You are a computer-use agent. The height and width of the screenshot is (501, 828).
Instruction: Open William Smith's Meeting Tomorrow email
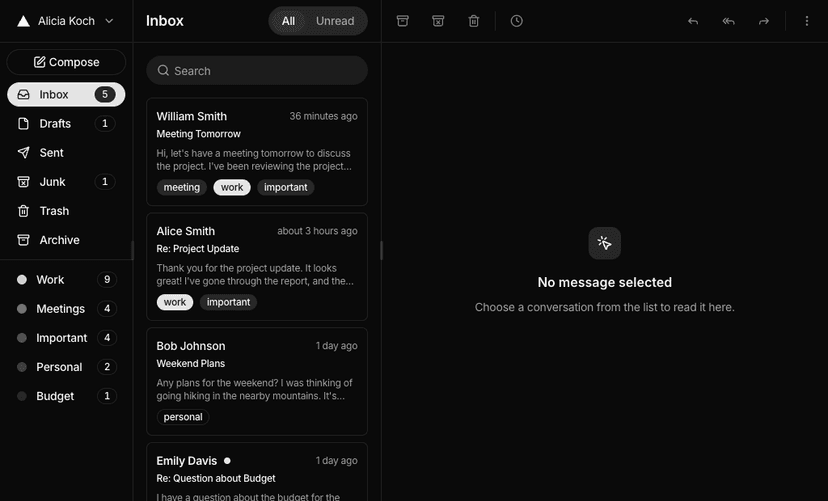257,152
